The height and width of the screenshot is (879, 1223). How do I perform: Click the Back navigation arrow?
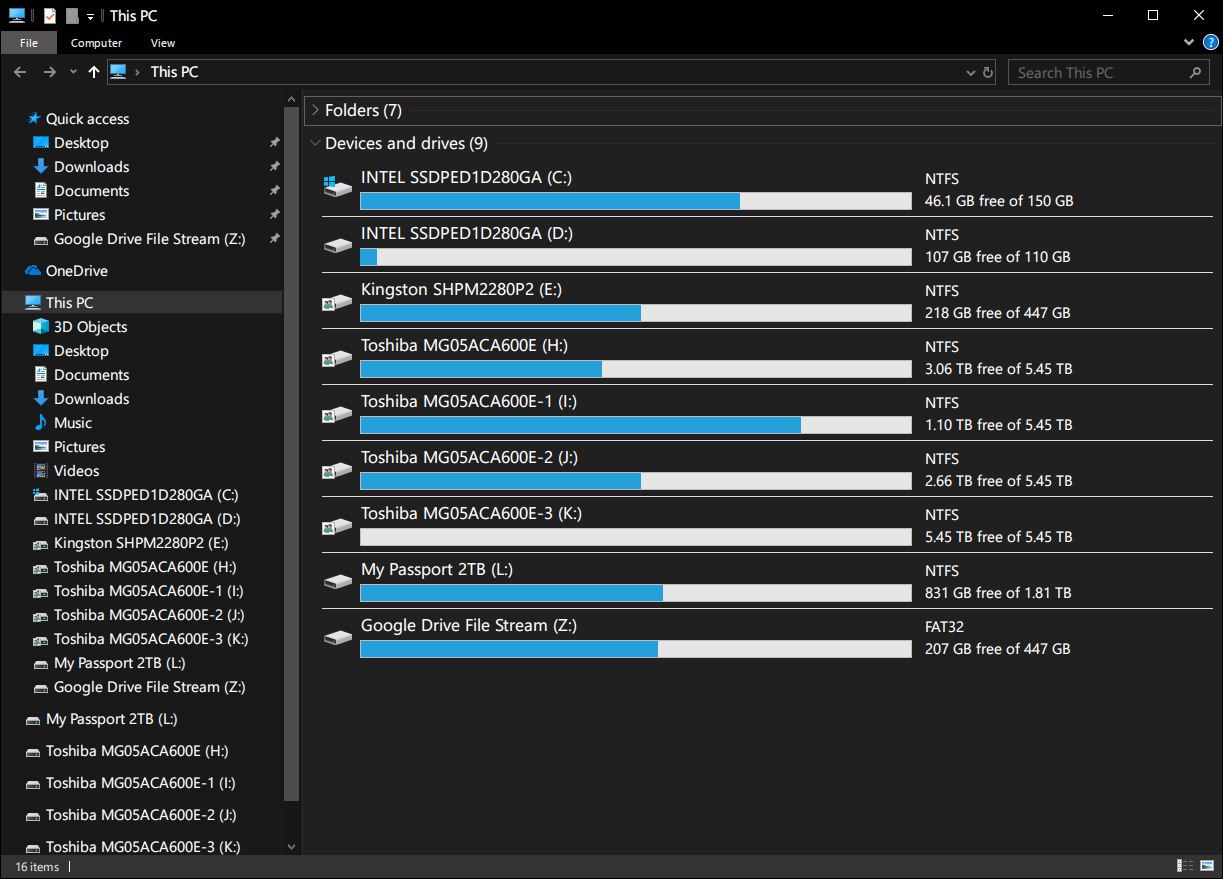[20, 72]
